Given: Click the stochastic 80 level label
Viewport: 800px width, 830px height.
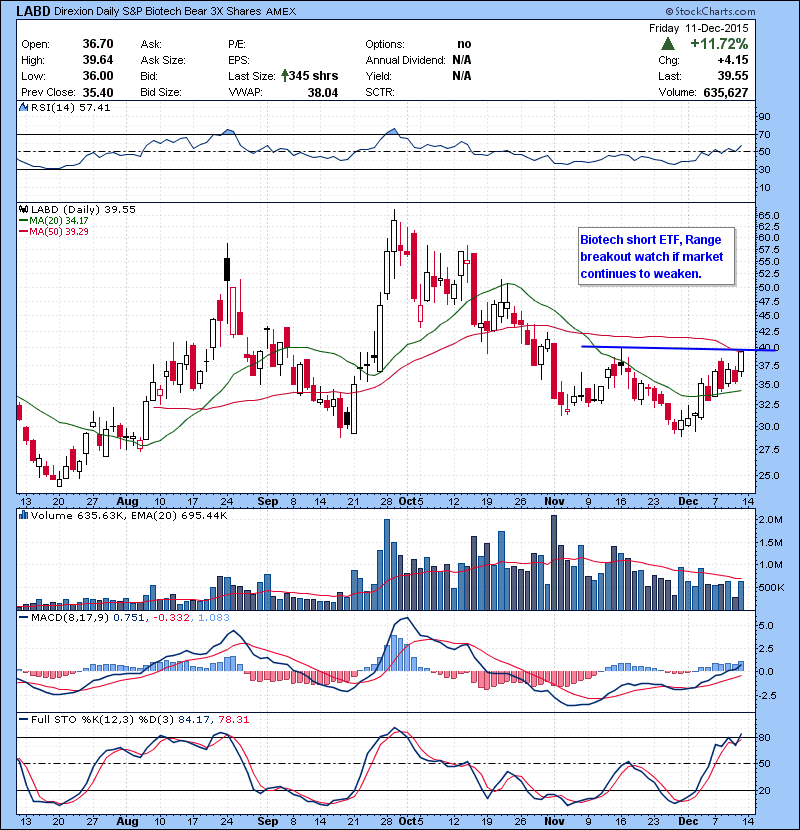Looking at the screenshot, I should (x=765, y=737).
